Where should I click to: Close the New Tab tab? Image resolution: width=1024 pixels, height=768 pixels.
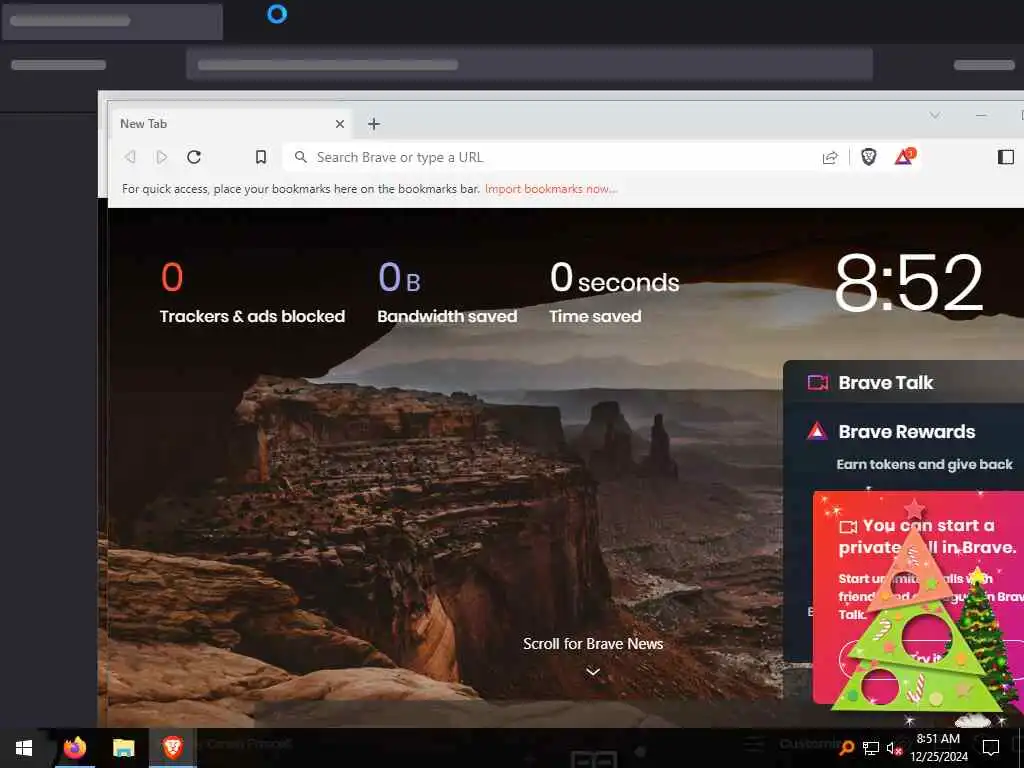coord(340,124)
